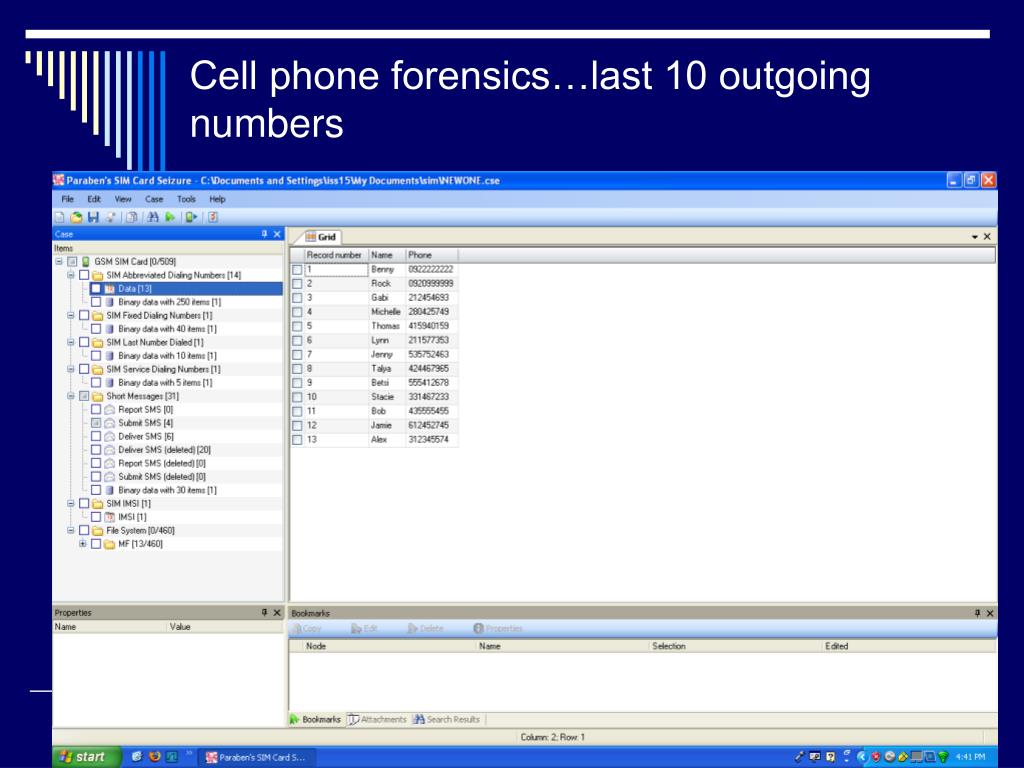Open the View menu

click(x=123, y=199)
